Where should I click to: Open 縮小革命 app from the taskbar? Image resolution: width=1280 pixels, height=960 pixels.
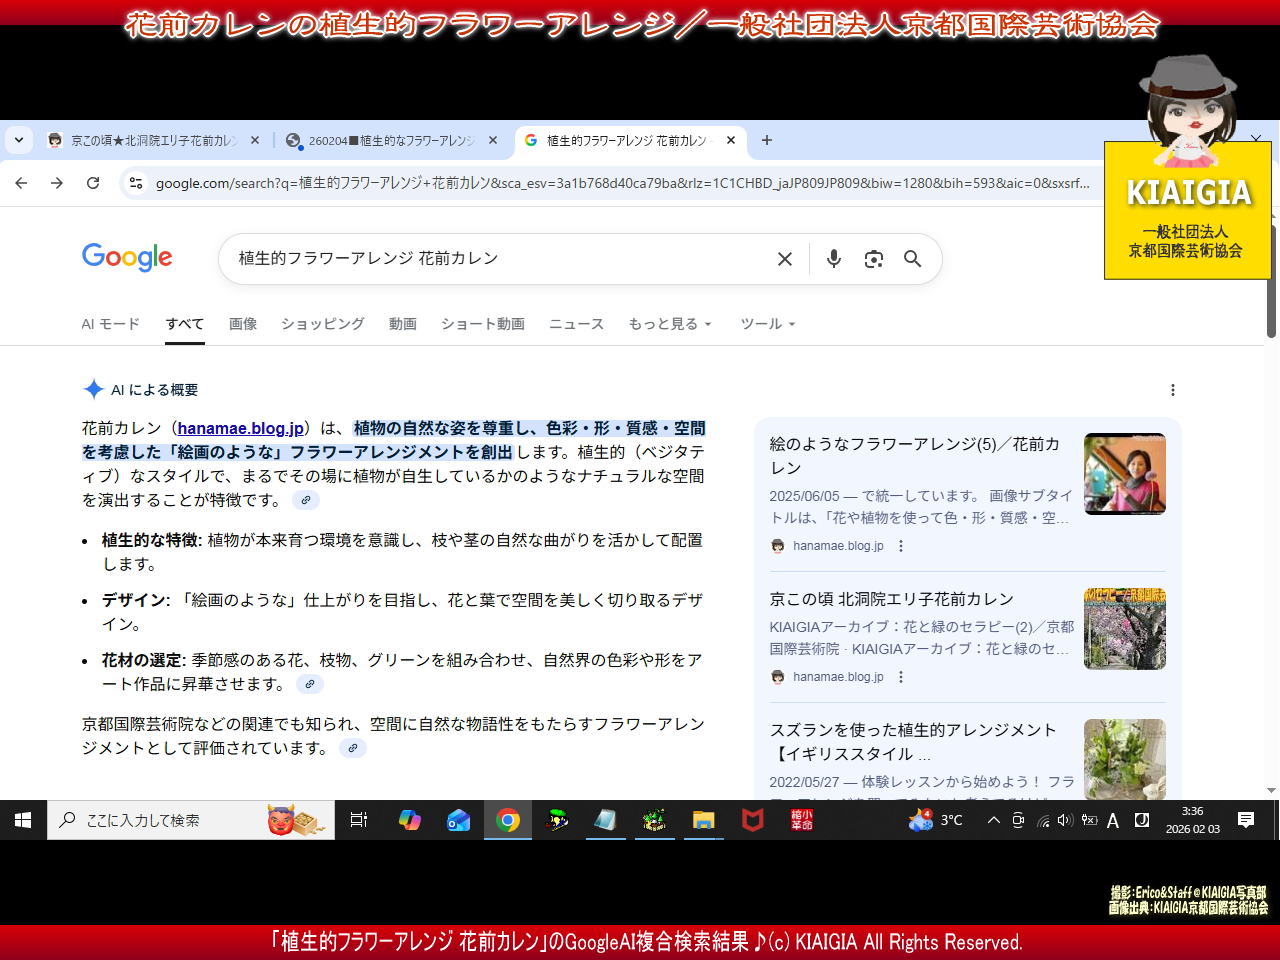[802, 820]
